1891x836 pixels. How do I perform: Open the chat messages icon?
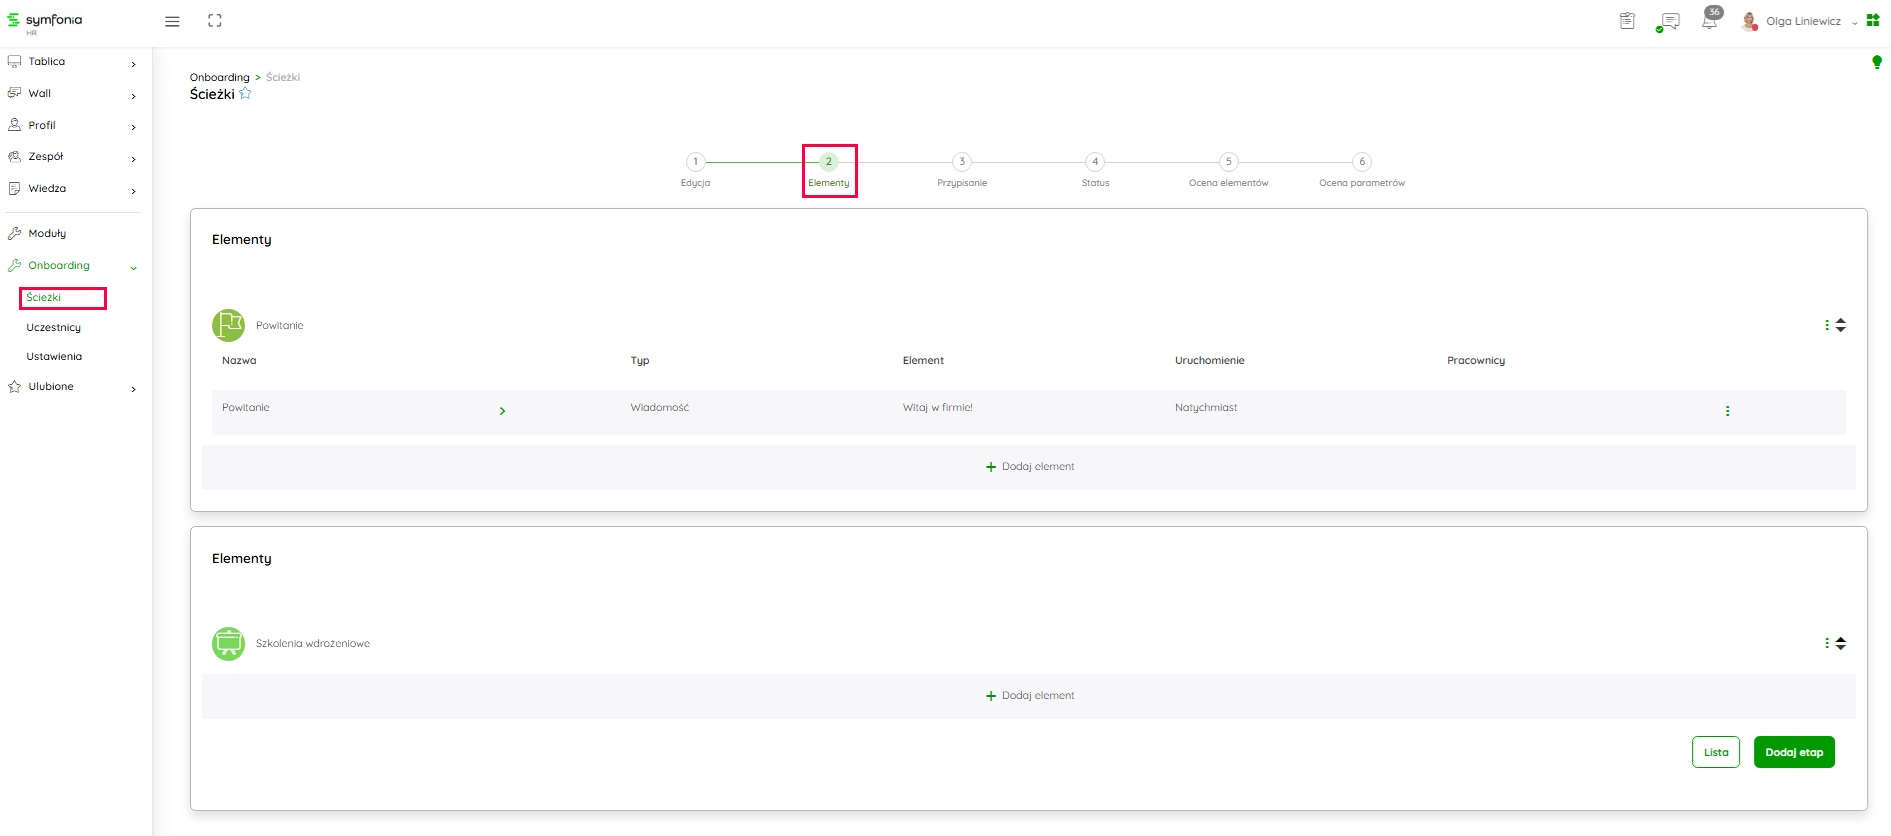click(x=1668, y=22)
